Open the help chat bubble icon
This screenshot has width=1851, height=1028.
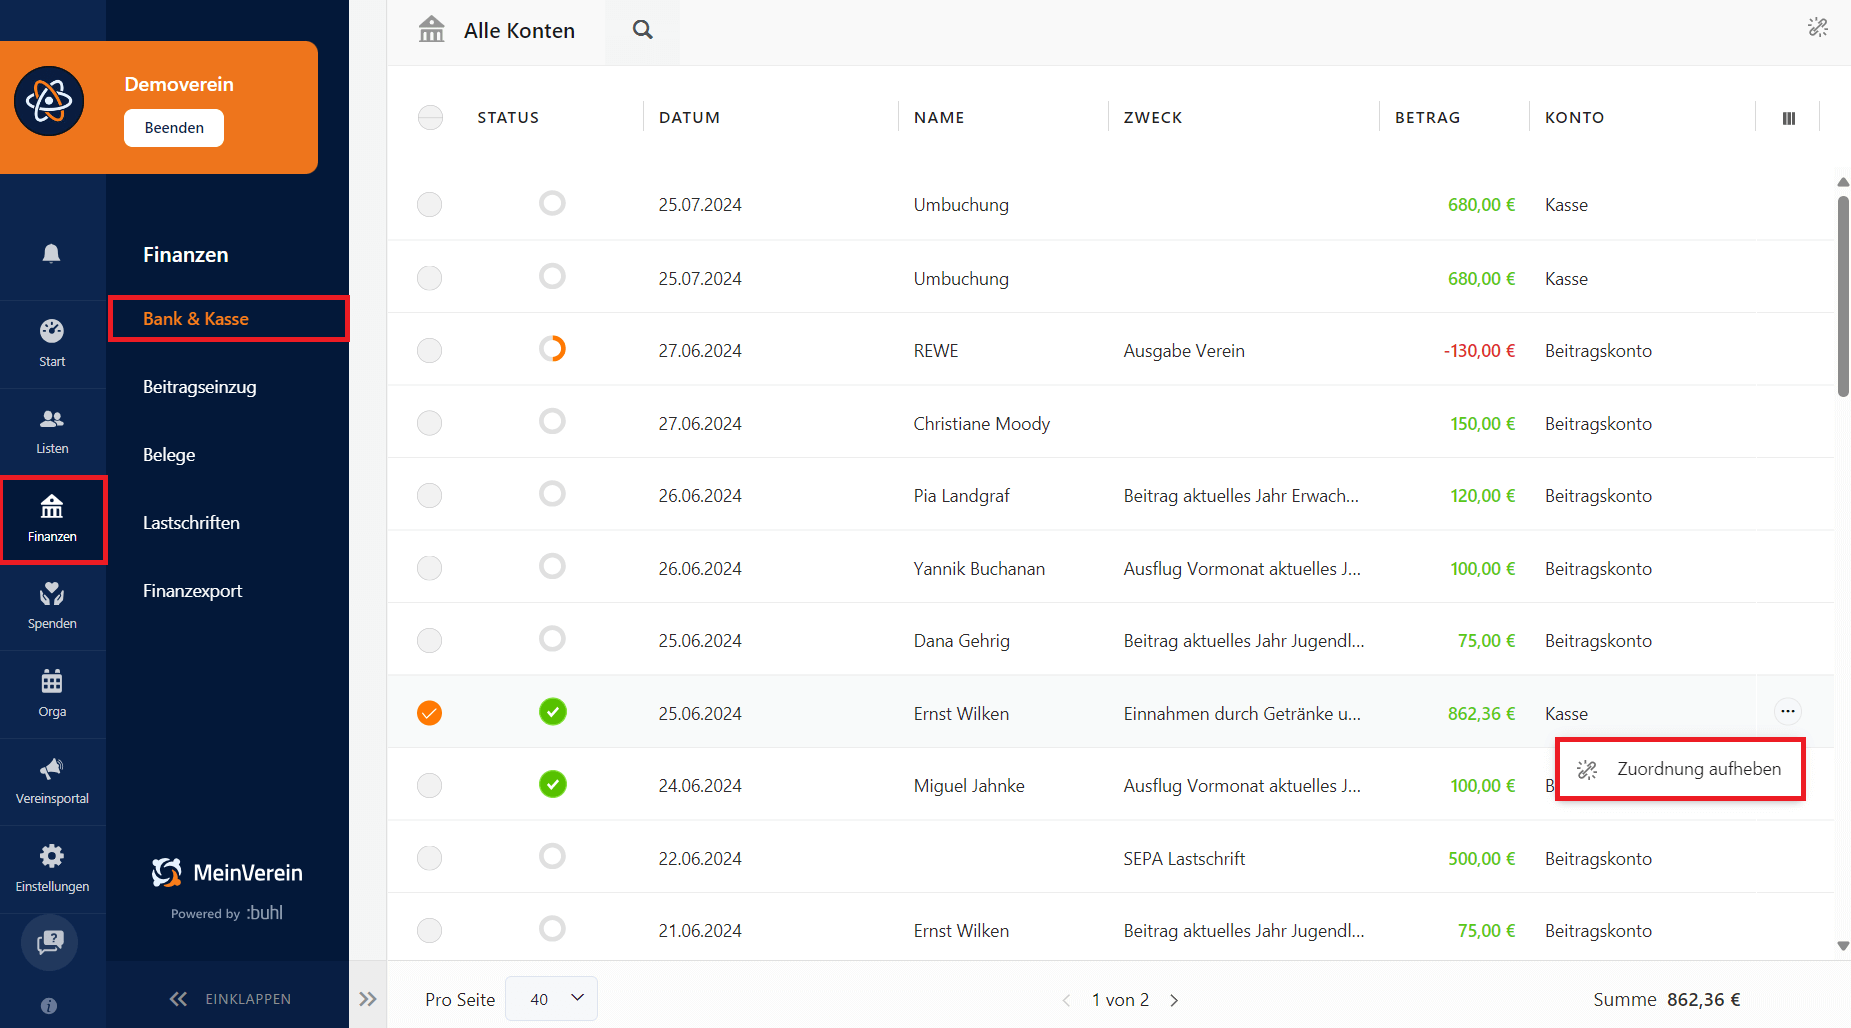(50, 942)
